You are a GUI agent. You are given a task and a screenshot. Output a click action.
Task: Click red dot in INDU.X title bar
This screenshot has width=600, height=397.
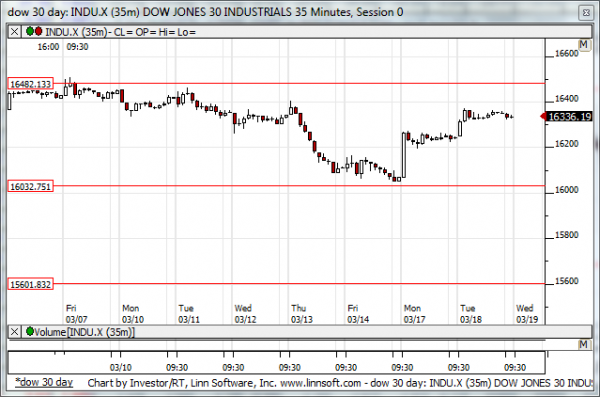click(38, 31)
